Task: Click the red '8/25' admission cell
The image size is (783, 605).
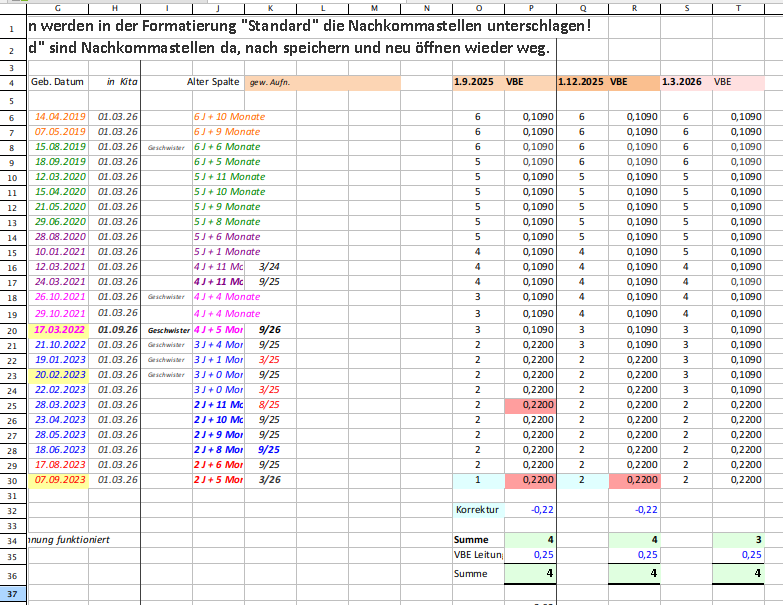Action: (x=269, y=405)
